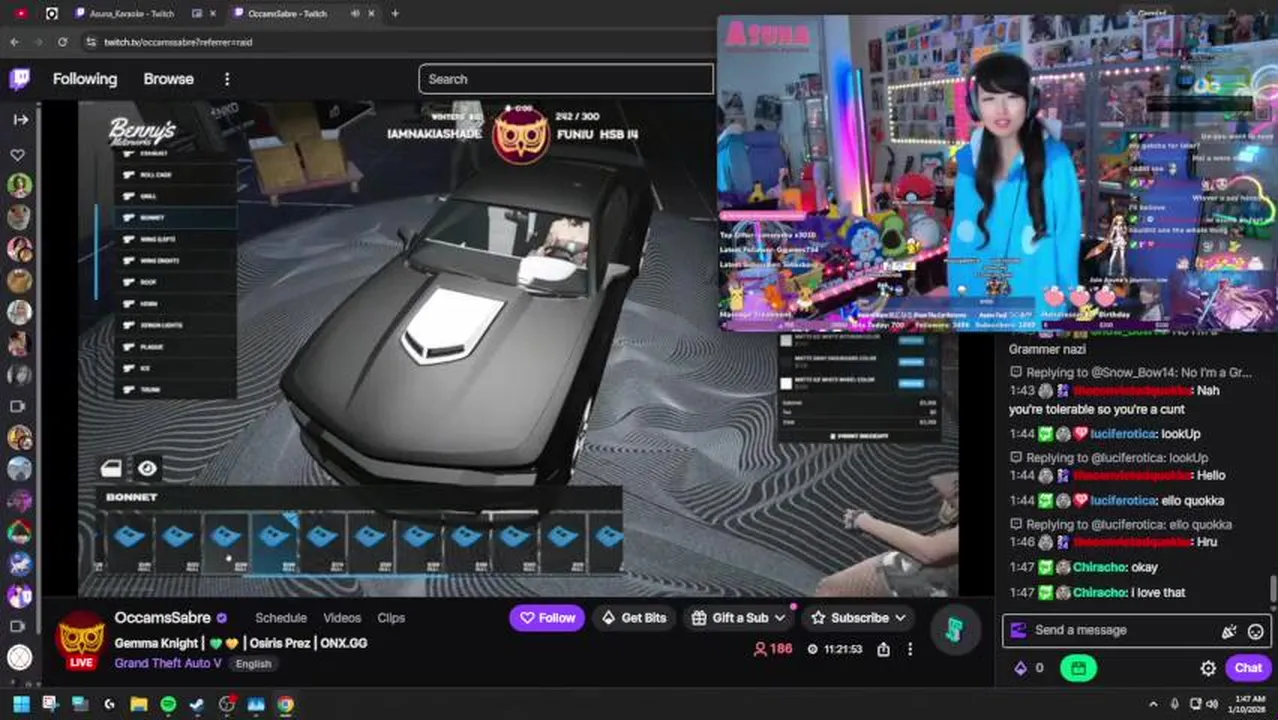Use the chat scrollbar
This screenshot has width=1278, height=720.
coord(1273,588)
